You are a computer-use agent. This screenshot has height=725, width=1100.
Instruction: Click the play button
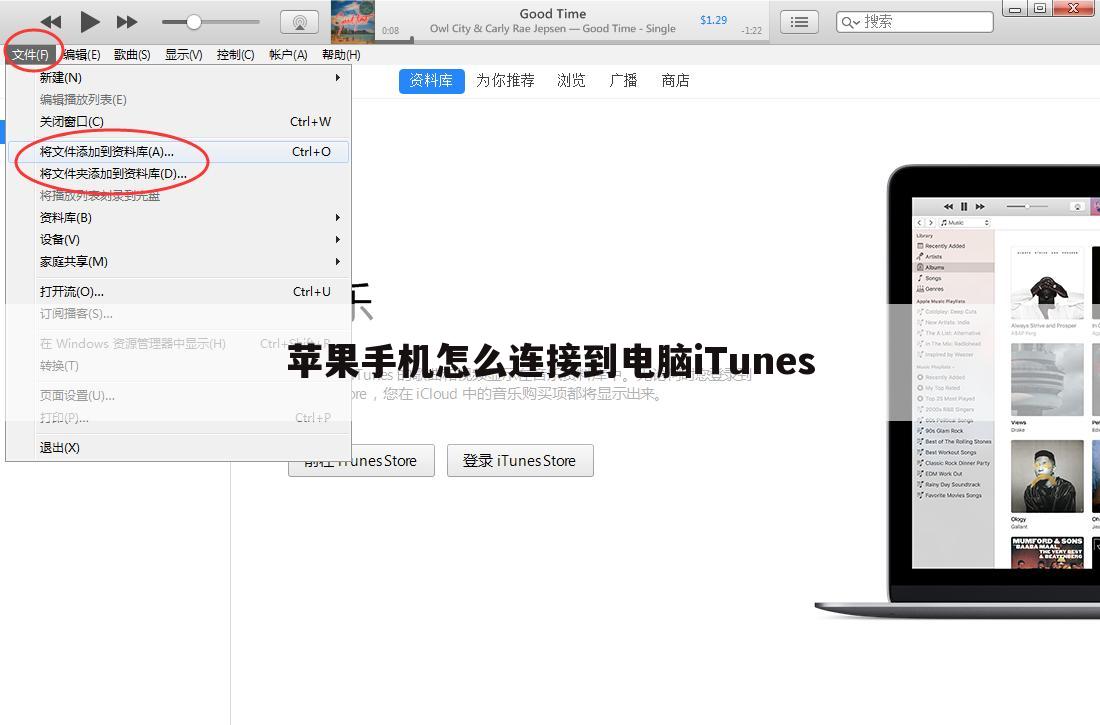(90, 22)
